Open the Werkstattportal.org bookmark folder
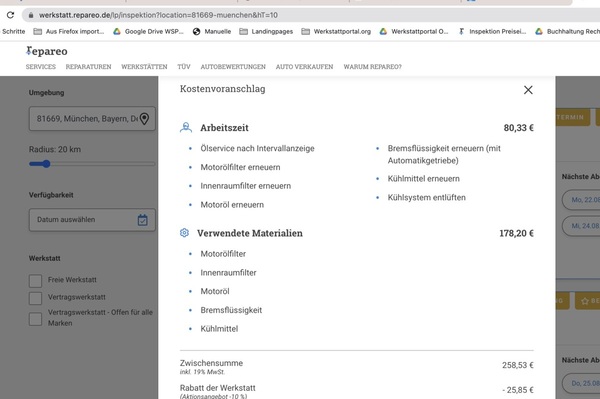The height and width of the screenshot is (399, 600). (x=336, y=31)
